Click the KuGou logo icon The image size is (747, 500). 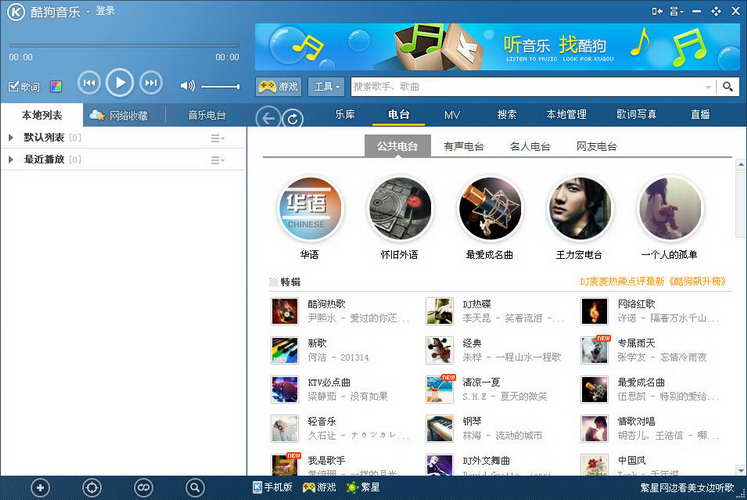pos(15,11)
